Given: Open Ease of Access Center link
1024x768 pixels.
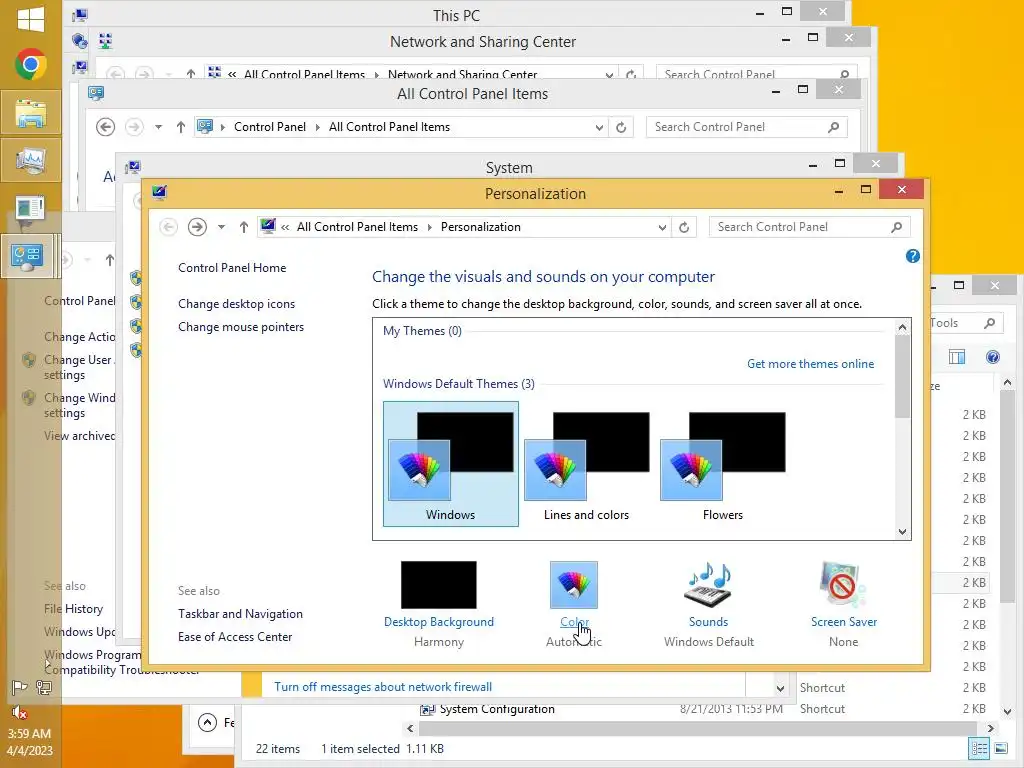Looking at the screenshot, I should [x=235, y=637].
